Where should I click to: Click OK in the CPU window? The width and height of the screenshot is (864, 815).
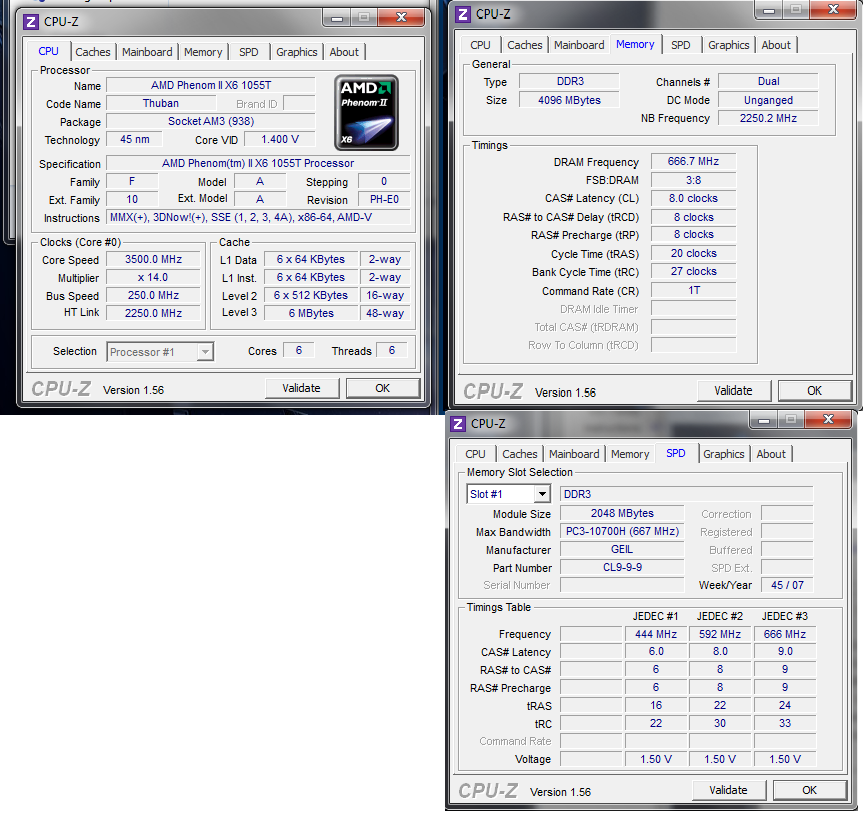coord(382,388)
